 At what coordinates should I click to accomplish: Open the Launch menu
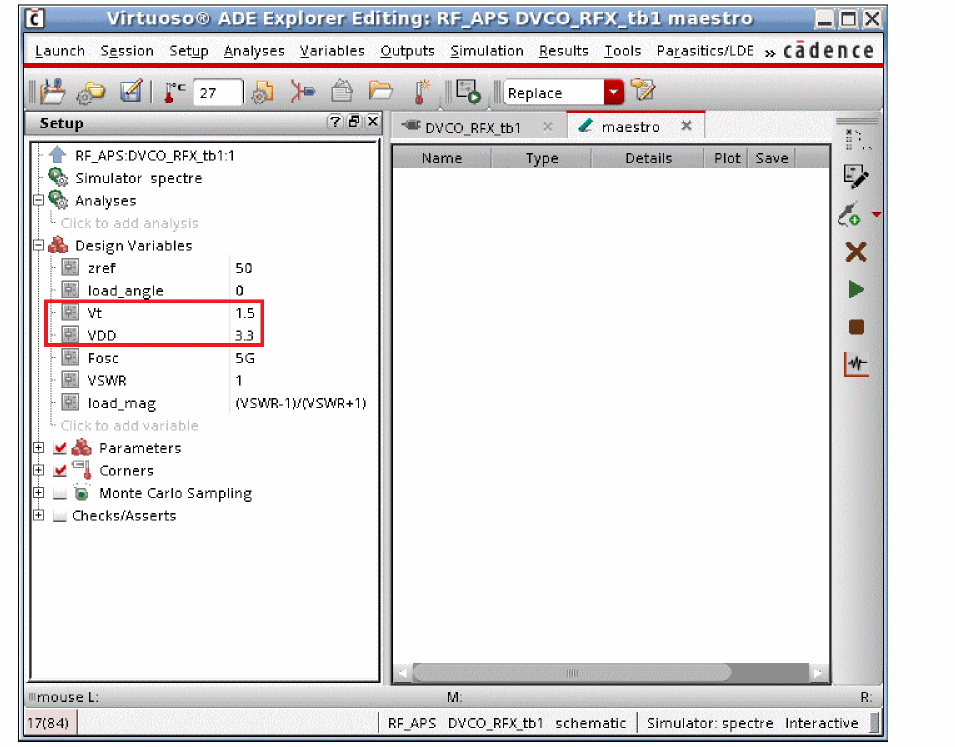(60, 51)
